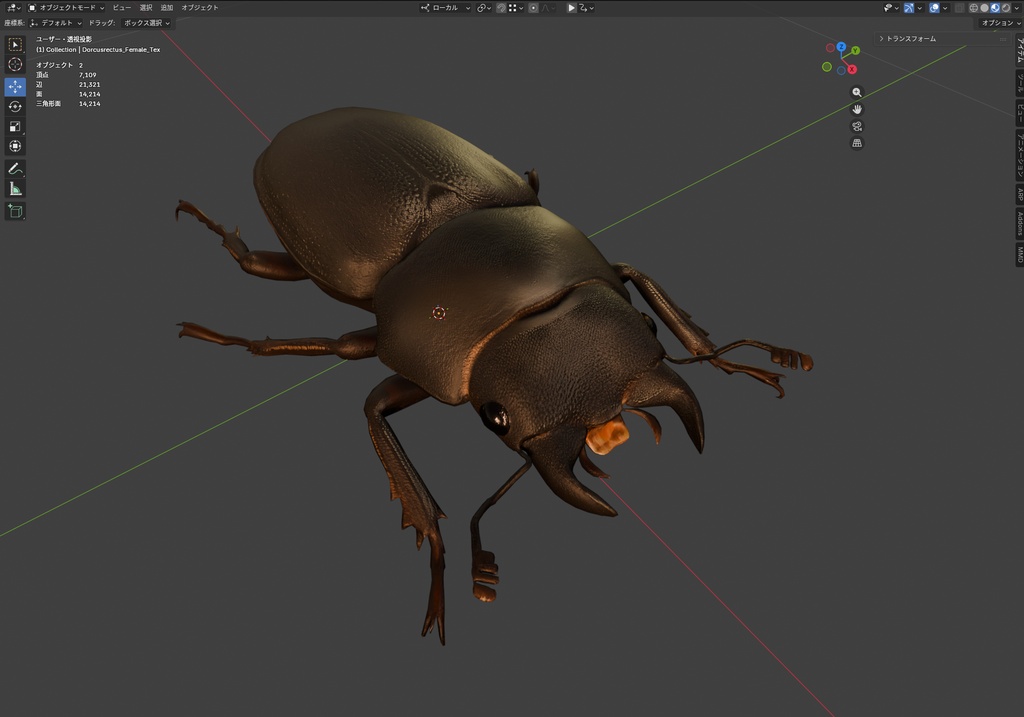
Task: Switch to rendered shading
Action: click(1006, 8)
